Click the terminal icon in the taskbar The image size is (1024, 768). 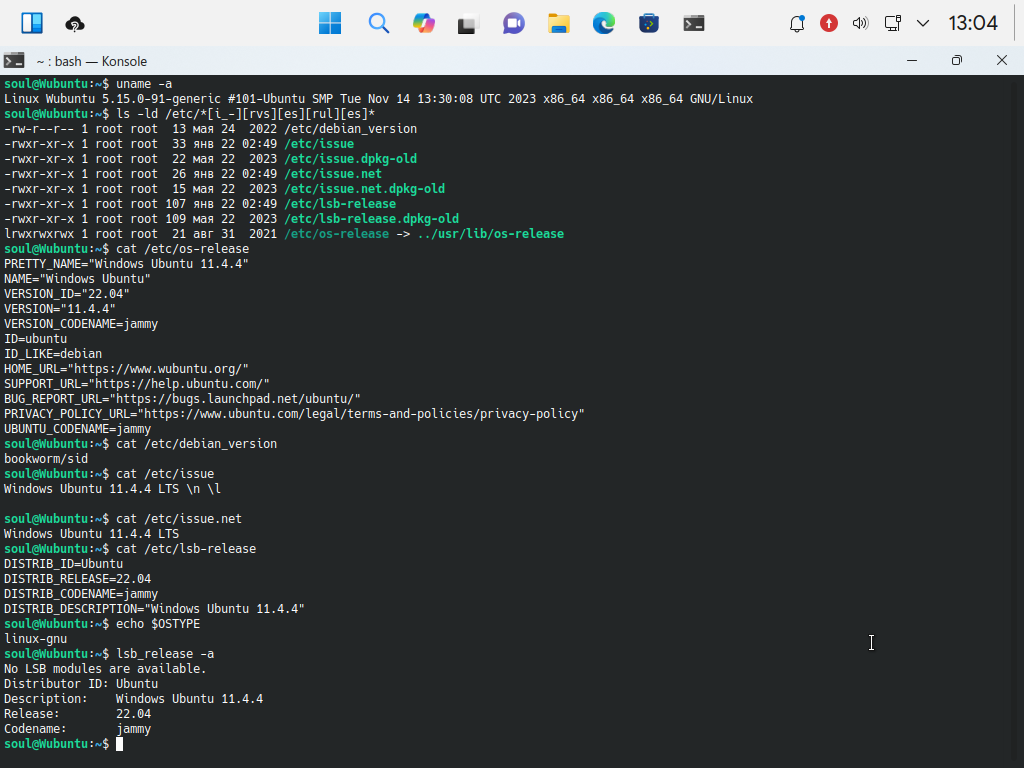(x=694, y=24)
